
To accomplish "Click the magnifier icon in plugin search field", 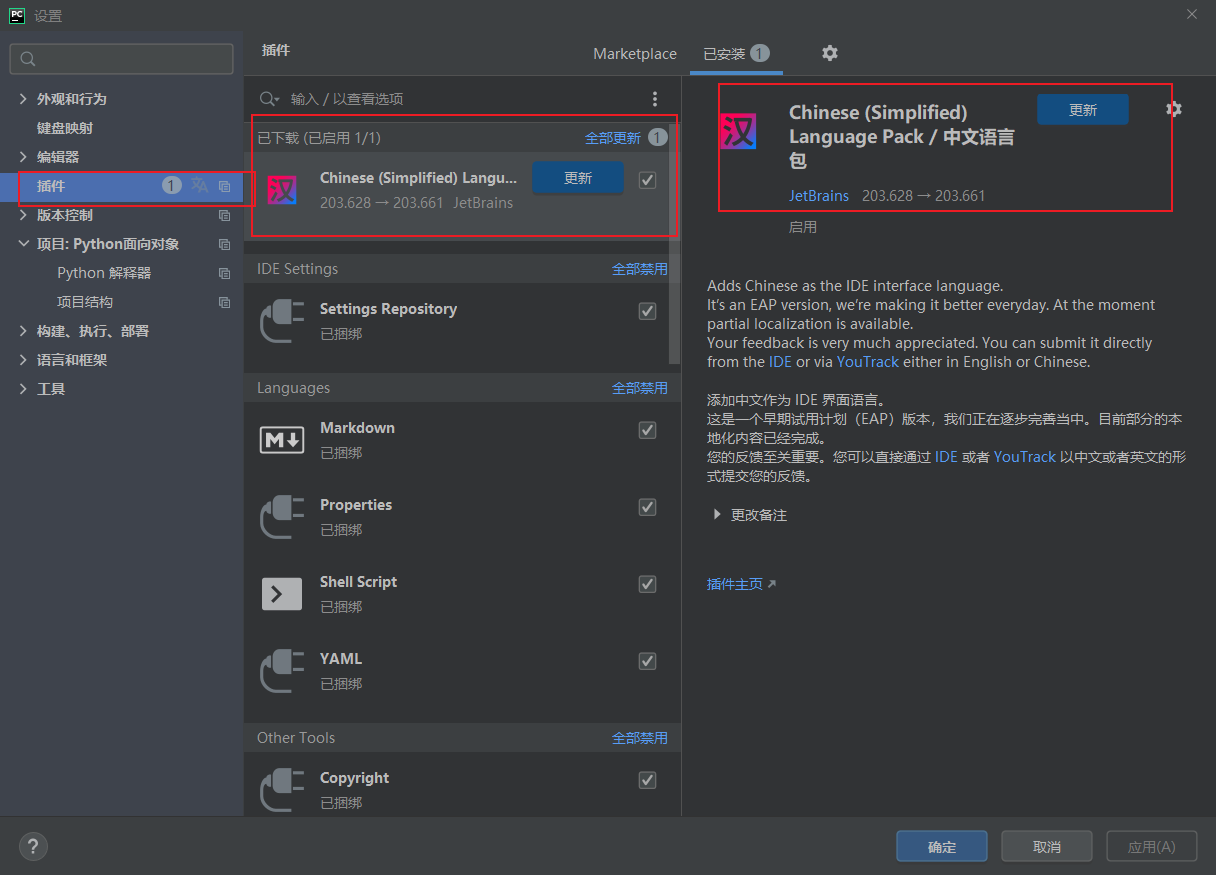I will tap(269, 99).
